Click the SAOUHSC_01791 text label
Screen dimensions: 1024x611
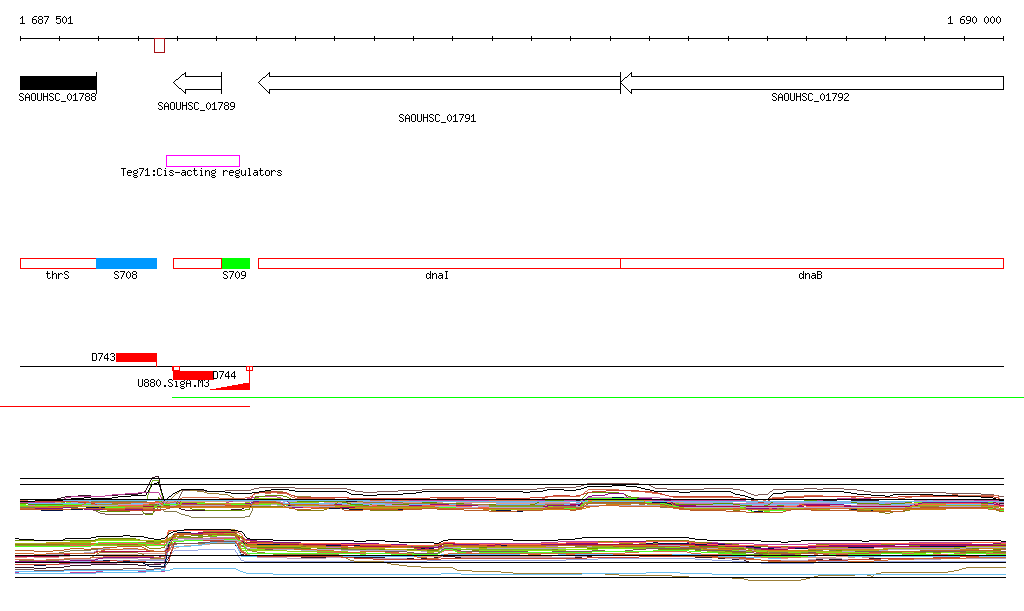(x=437, y=119)
